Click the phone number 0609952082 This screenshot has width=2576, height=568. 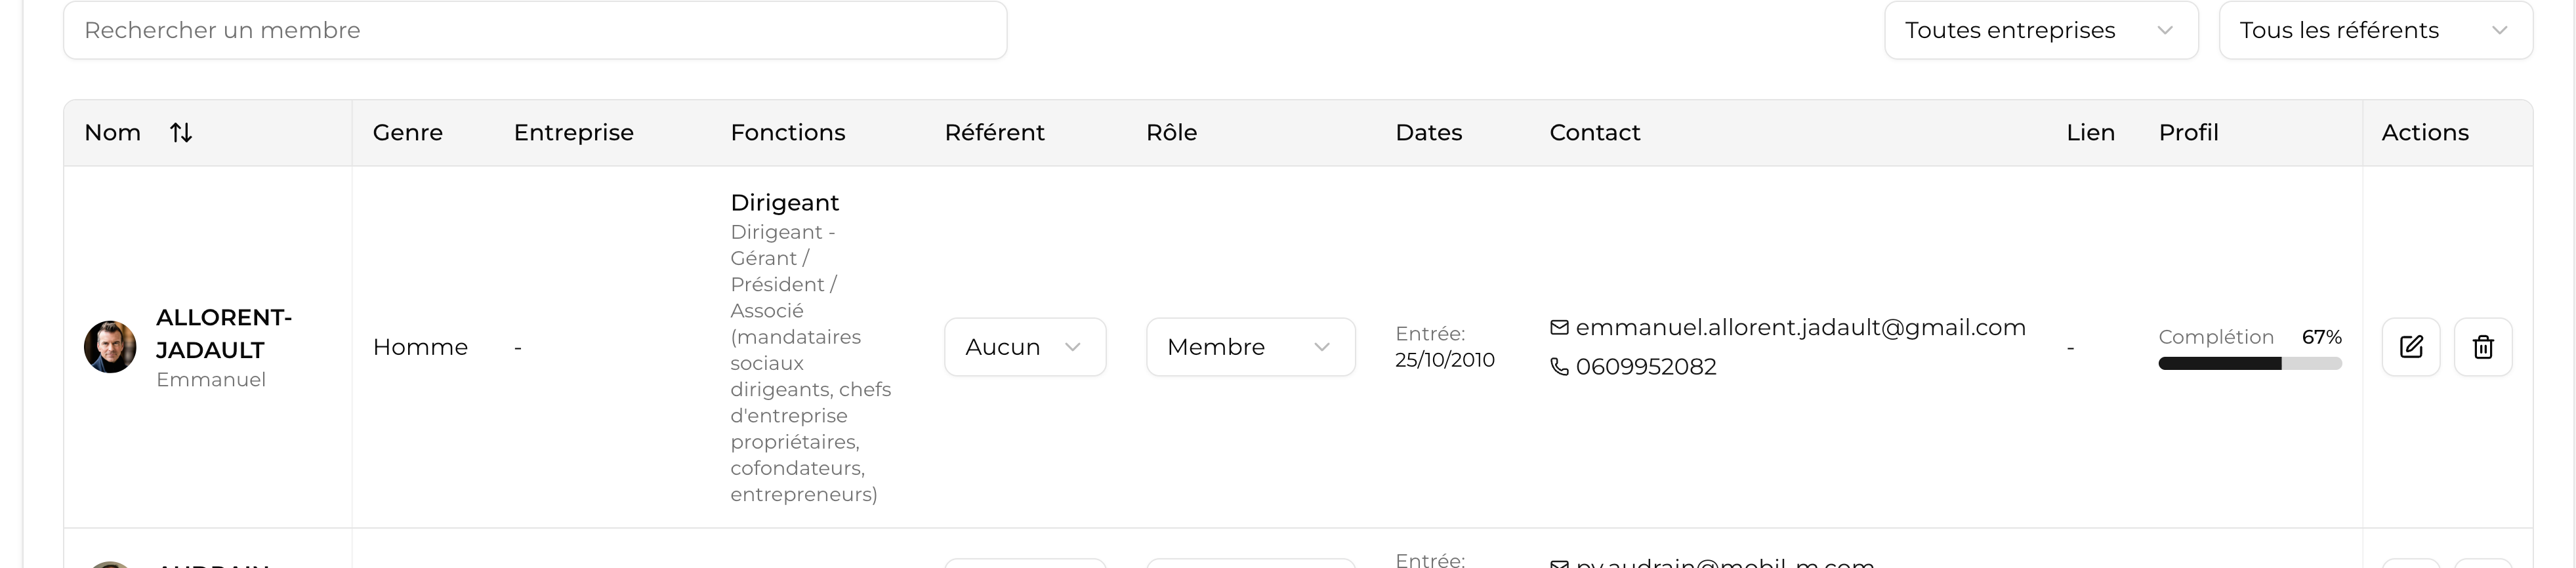click(x=1646, y=367)
